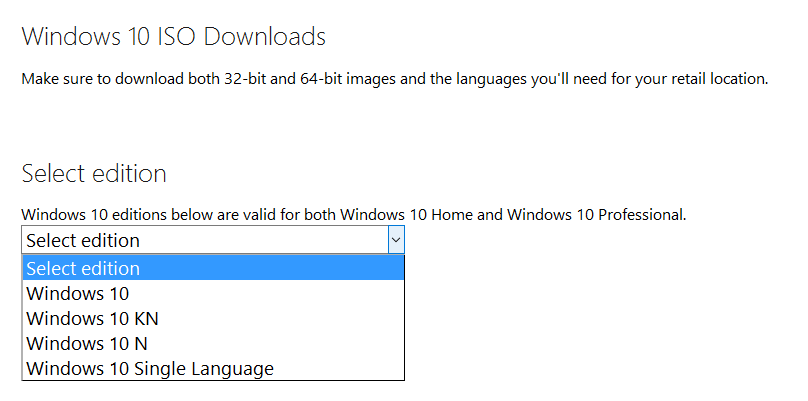Click the Windows 10 ISO Downloads heading
The image size is (808, 401).
pos(174,37)
